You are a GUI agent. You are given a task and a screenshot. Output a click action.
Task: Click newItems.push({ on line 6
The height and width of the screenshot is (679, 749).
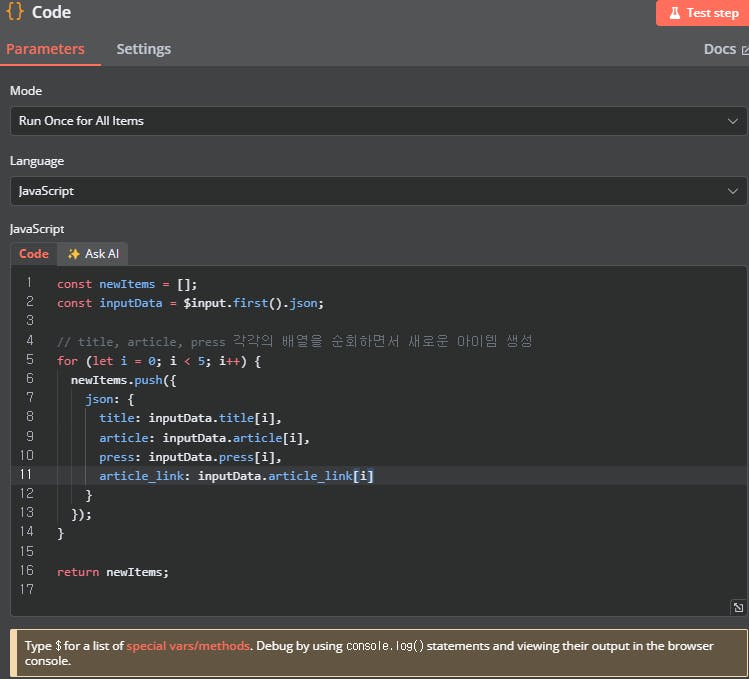point(124,380)
